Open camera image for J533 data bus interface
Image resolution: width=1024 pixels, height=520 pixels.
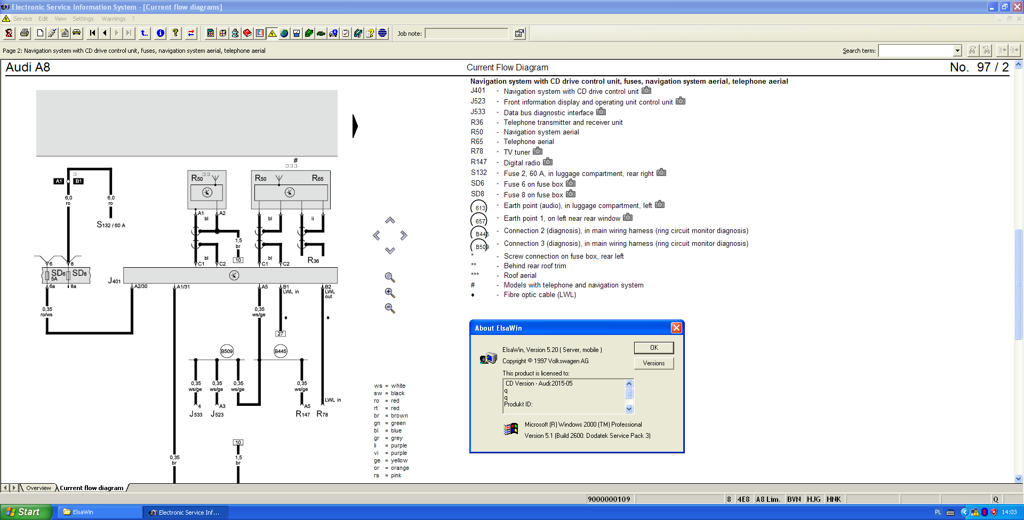point(601,112)
